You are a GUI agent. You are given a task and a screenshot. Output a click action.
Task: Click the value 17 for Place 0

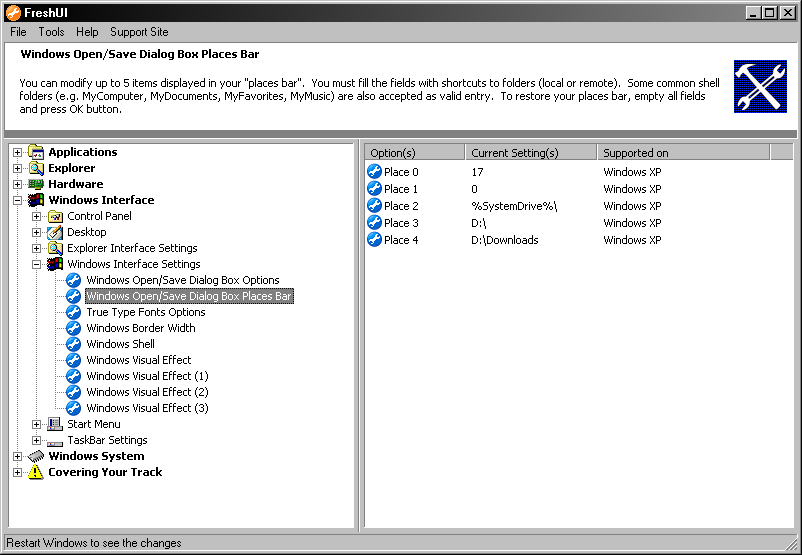(x=477, y=172)
